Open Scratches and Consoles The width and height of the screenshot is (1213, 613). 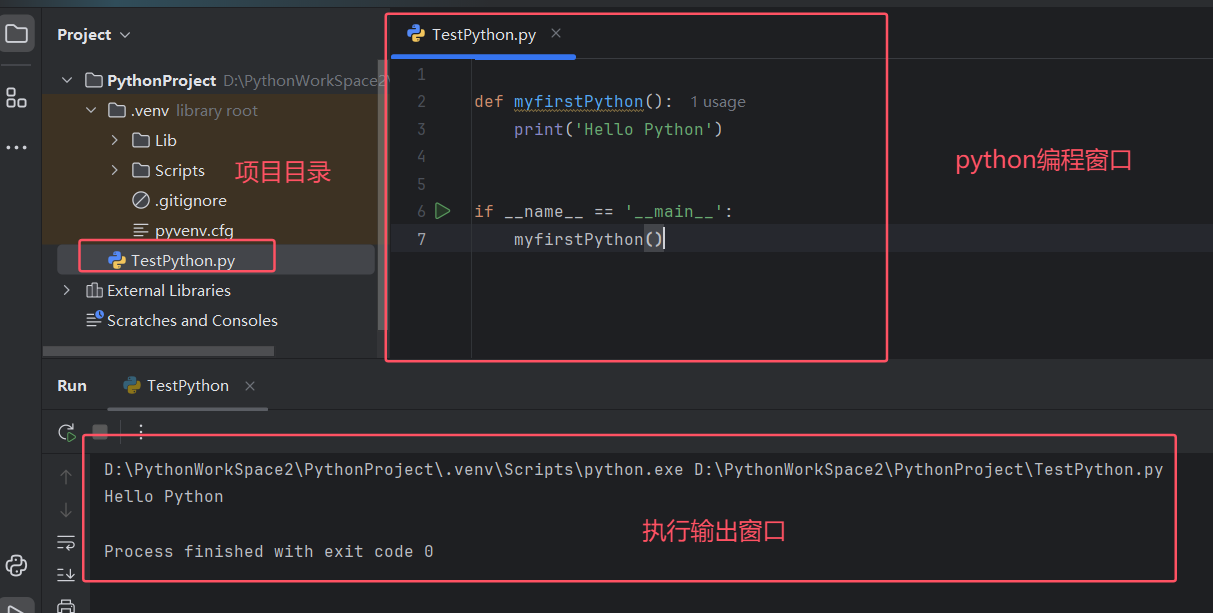coord(190,320)
